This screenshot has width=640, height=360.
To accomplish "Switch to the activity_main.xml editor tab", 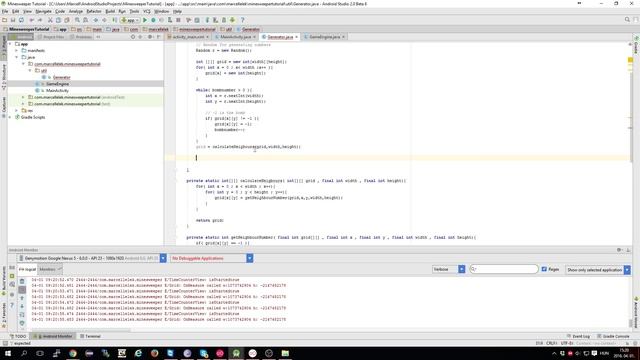I will click(188, 37).
